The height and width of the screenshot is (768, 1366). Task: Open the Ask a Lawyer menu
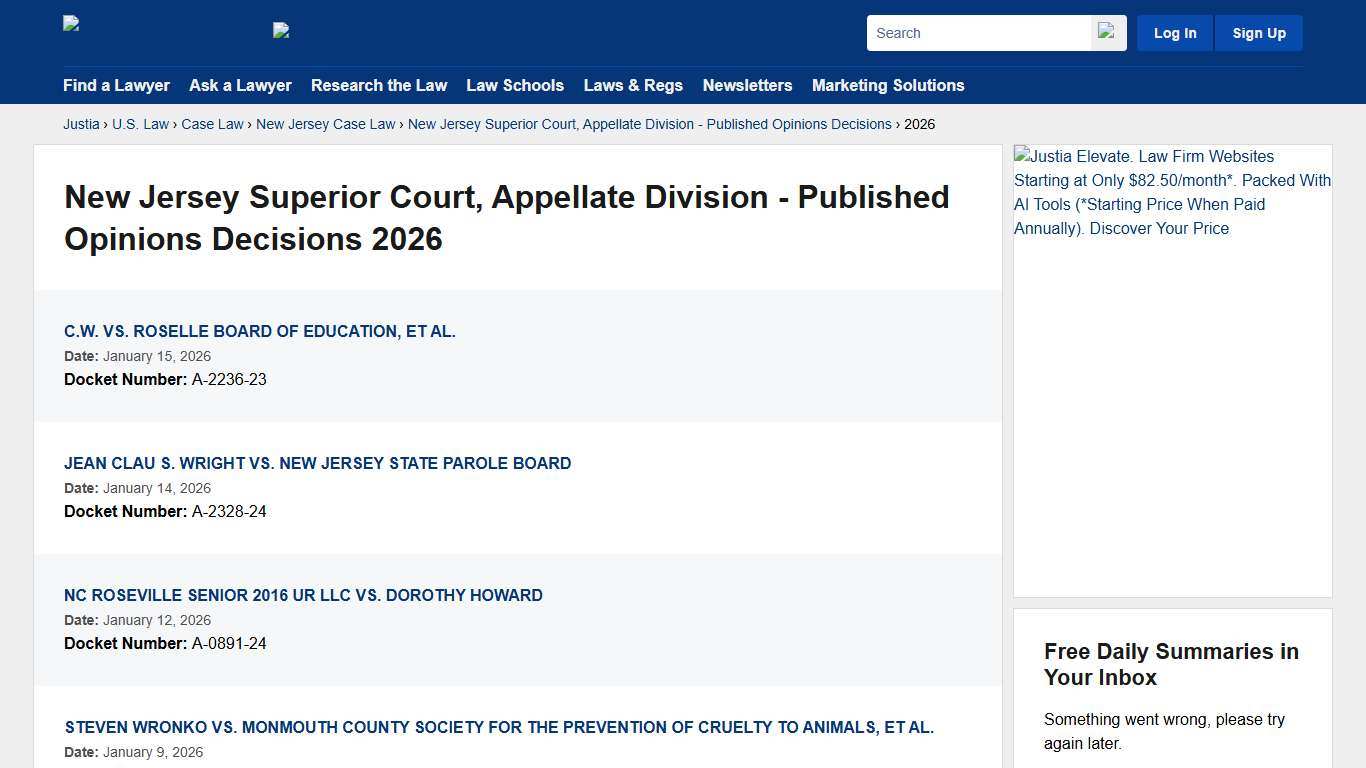(240, 86)
